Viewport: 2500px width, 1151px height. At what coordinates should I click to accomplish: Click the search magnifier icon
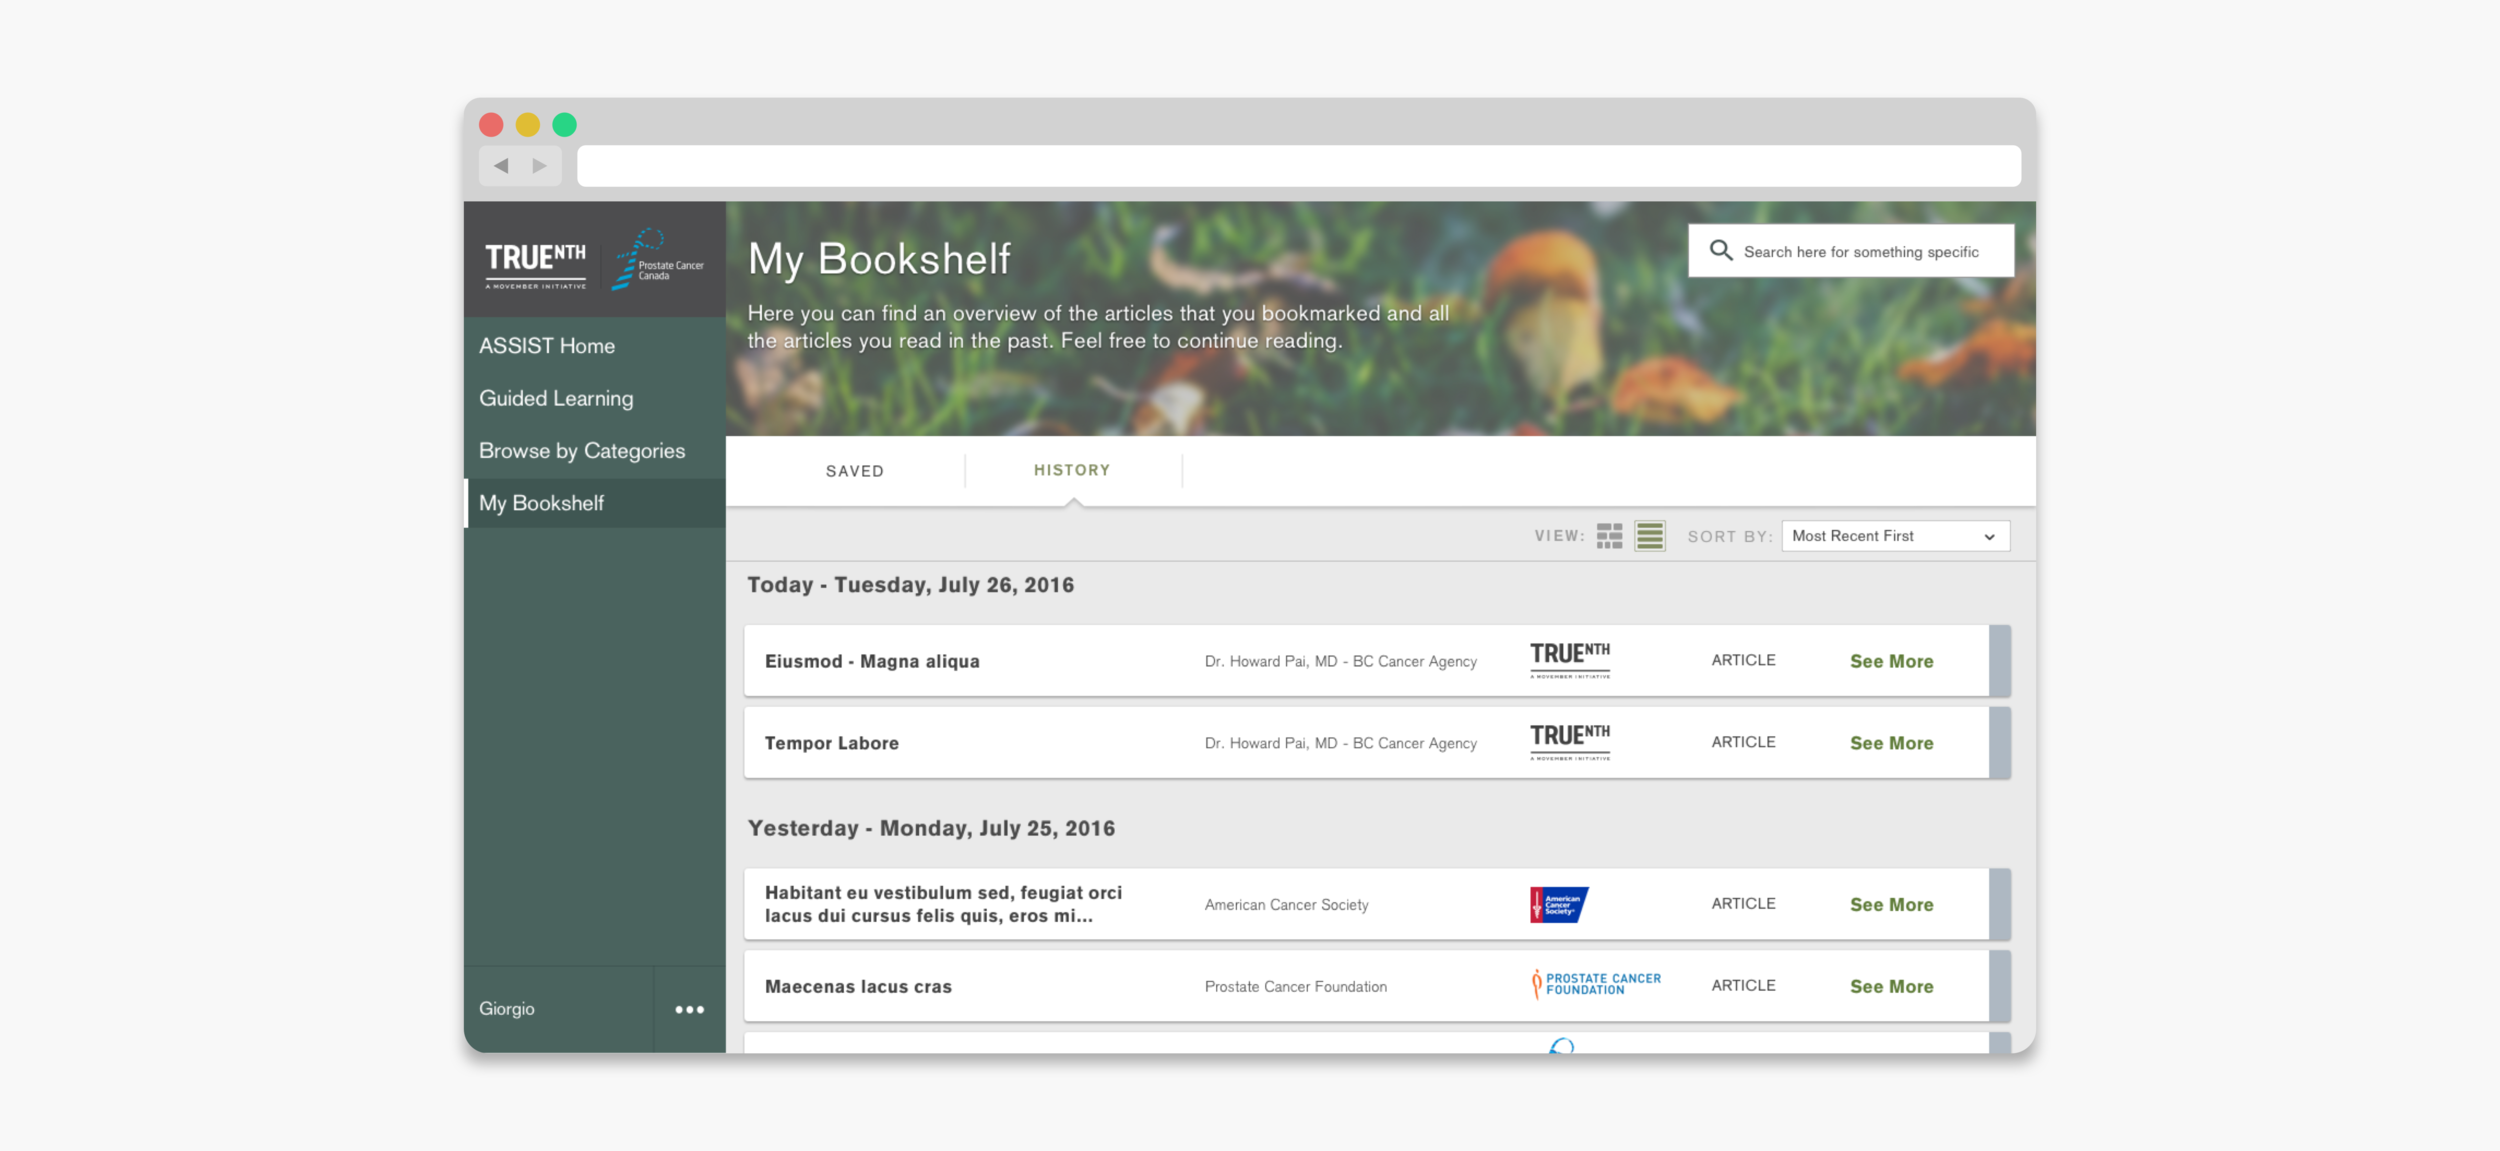click(x=1720, y=251)
